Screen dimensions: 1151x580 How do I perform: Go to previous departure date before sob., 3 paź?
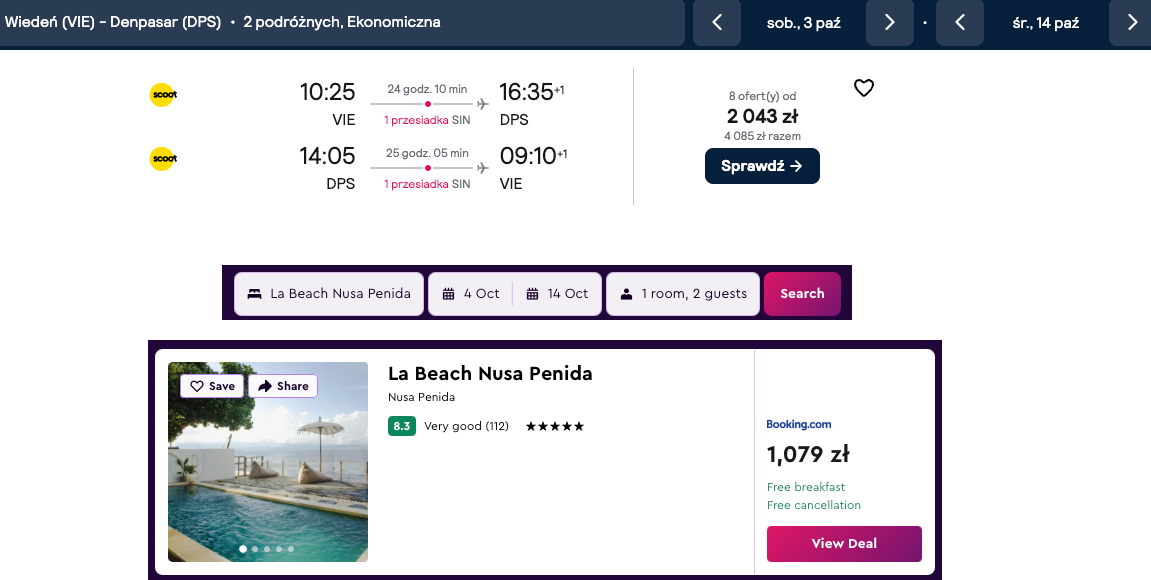pyautogui.click(x=716, y=23)
